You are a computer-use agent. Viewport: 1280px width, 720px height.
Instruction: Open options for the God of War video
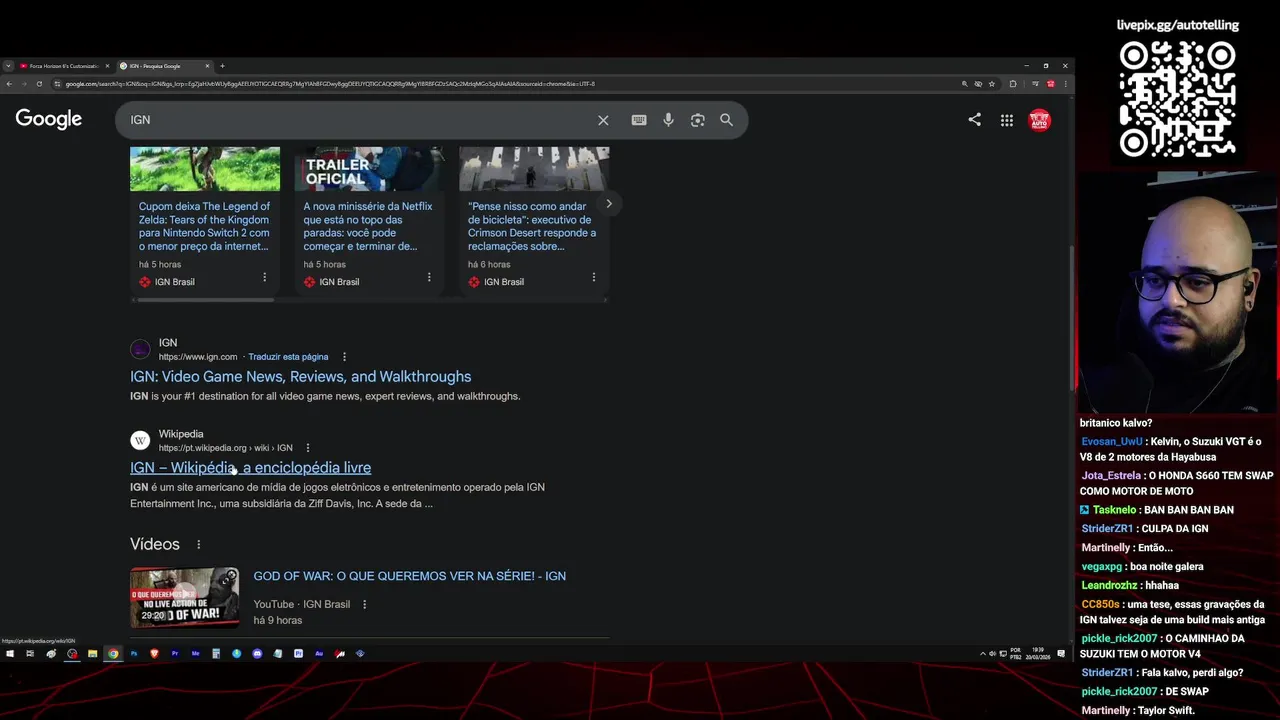point(364,604)
